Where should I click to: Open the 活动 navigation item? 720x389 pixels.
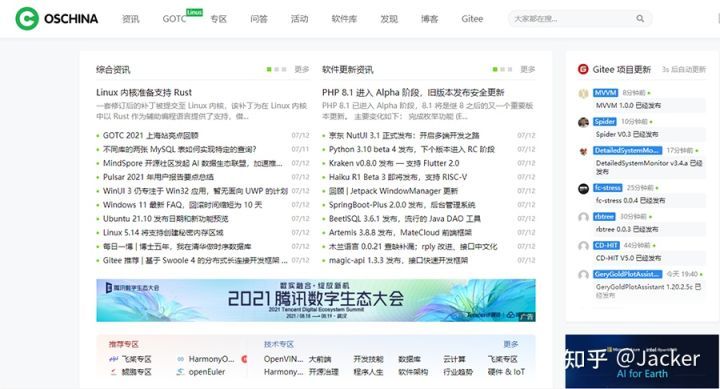coord(299,19)
